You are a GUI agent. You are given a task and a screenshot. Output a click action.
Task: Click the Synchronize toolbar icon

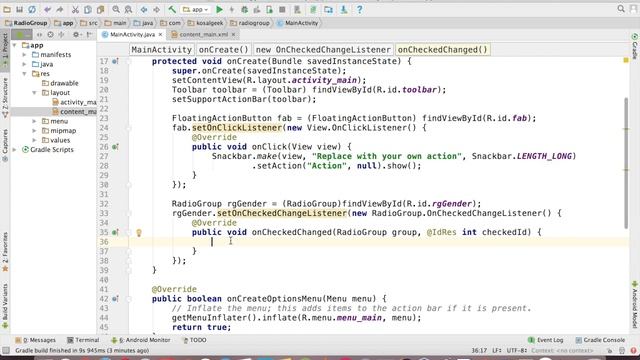[x=32, y=9]
